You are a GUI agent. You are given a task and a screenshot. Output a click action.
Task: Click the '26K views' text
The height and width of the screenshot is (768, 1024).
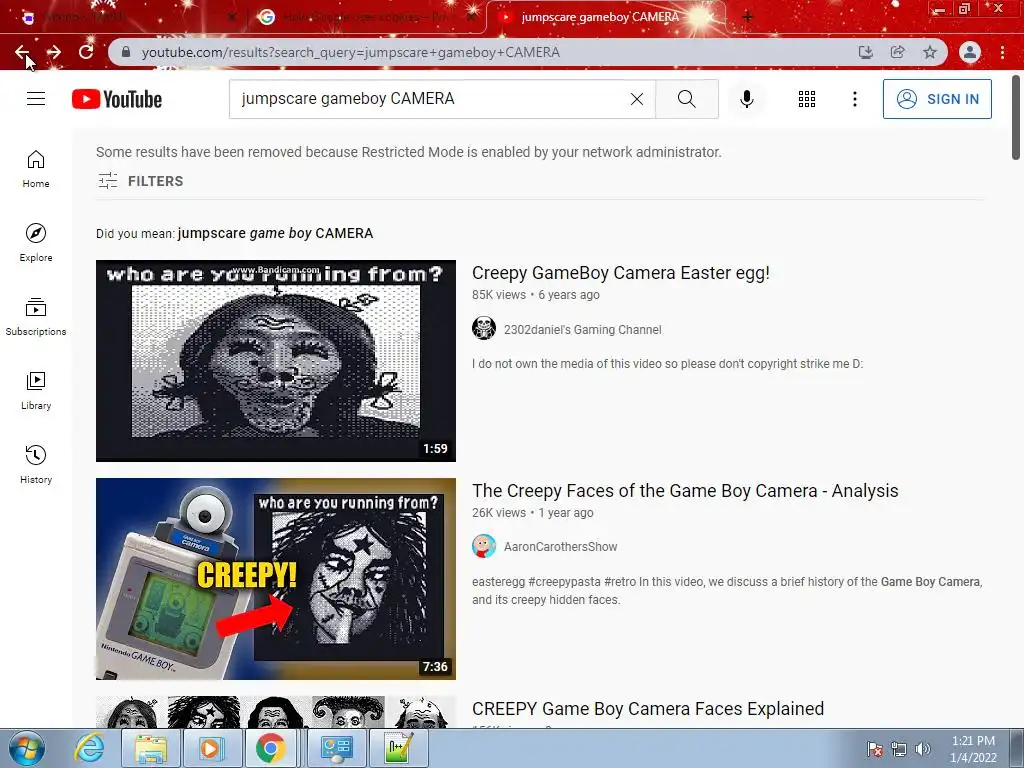coord(499,513)
